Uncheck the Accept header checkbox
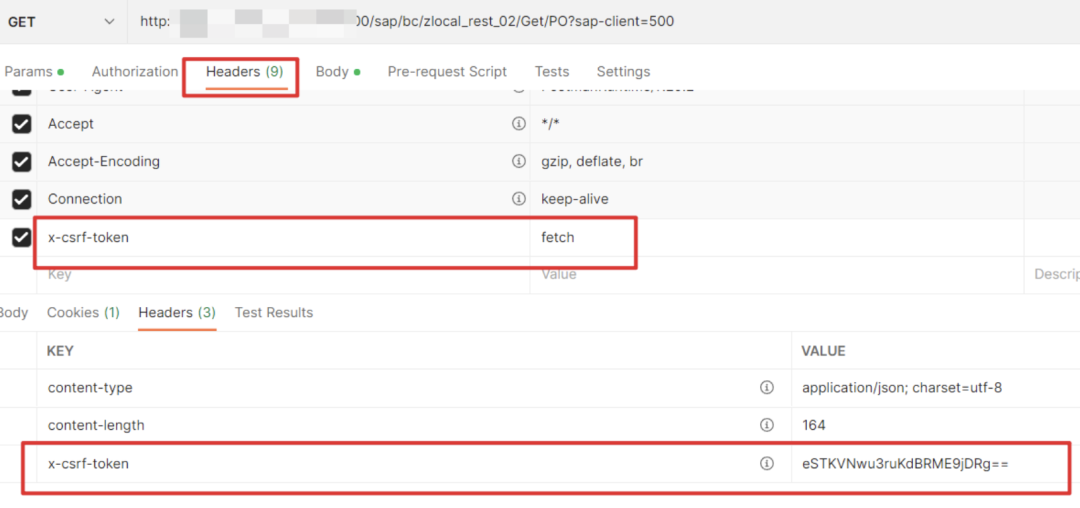Viewport: 1080px width, 508px height. 21,124
